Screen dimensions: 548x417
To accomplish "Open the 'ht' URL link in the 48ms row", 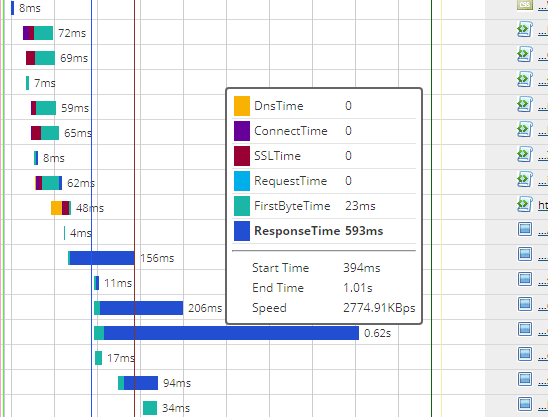I will [543, 205].
